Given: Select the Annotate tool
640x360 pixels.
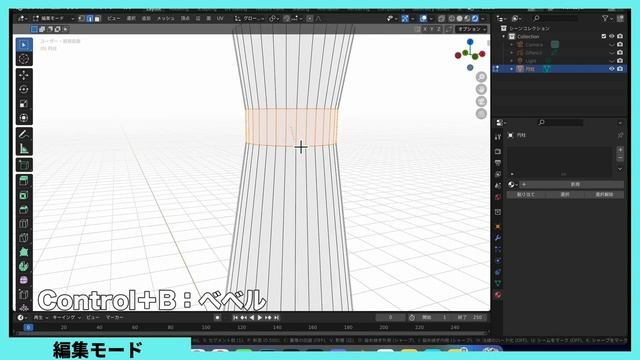Looking at the screenshot, I should click(24, 134).
